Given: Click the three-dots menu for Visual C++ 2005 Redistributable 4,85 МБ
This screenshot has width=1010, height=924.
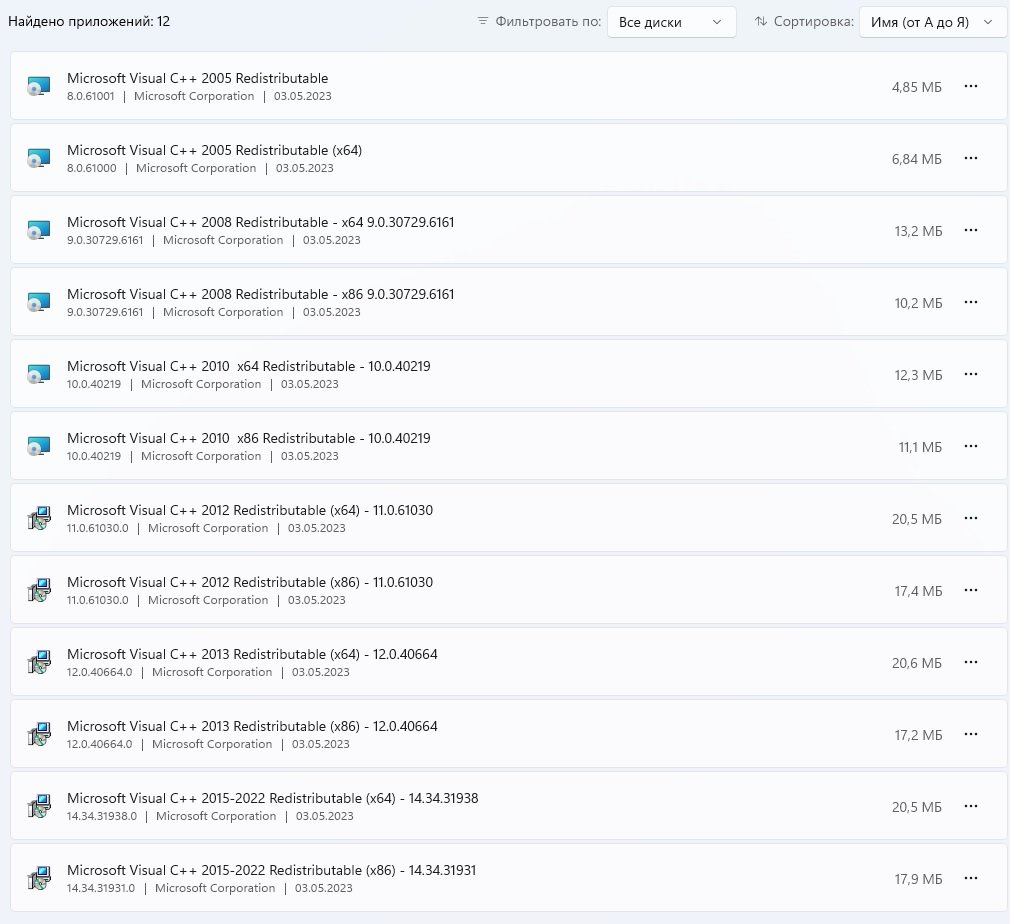Looking at the screenshot, I should tap(970, 86).
